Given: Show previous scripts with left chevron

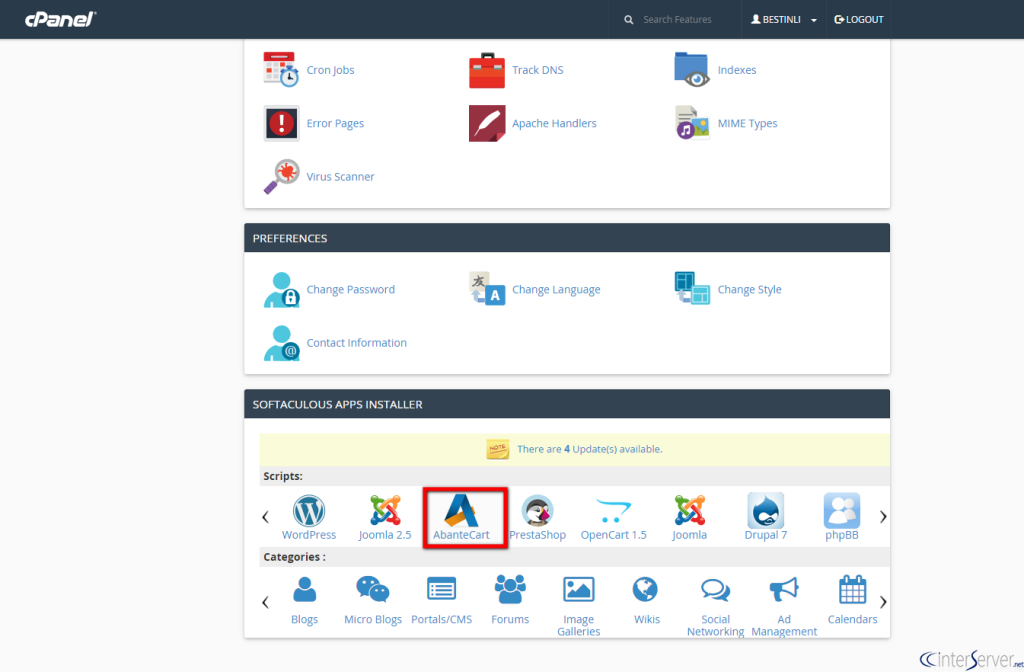Looking at the screenshot, I should [265, 517].
